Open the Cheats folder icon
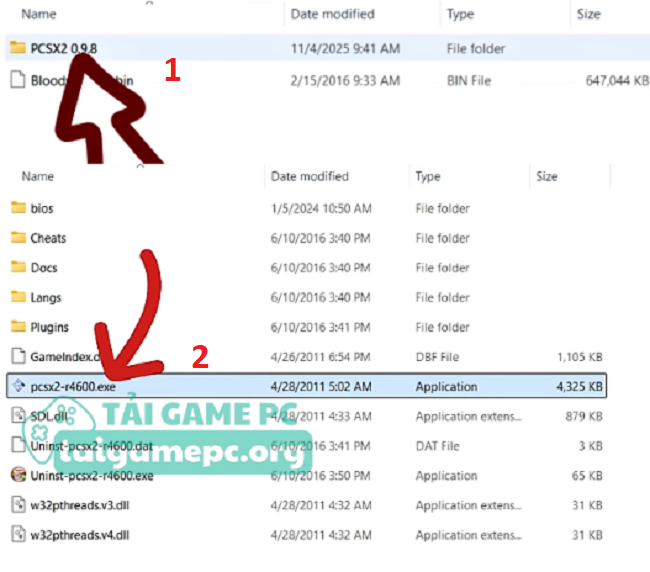This screenshot has width=650, height=572. (x=18, y=237)
